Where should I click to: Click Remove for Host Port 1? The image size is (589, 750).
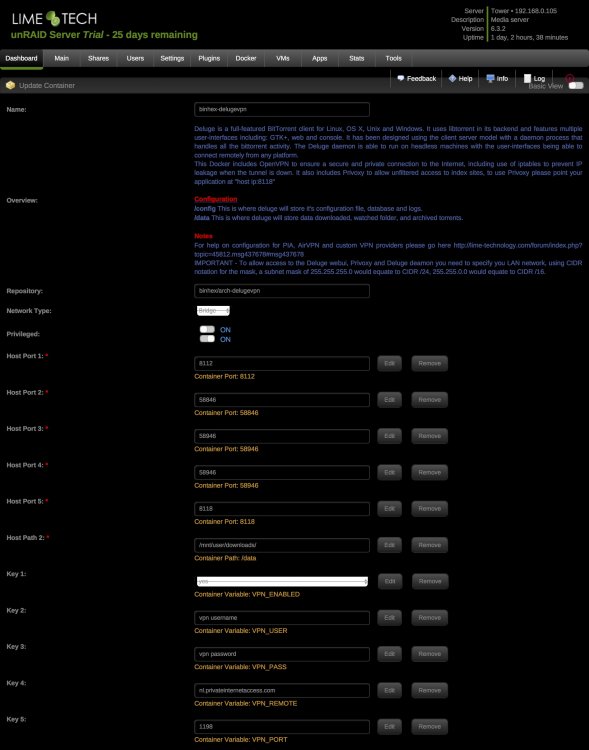click(430, 364)
